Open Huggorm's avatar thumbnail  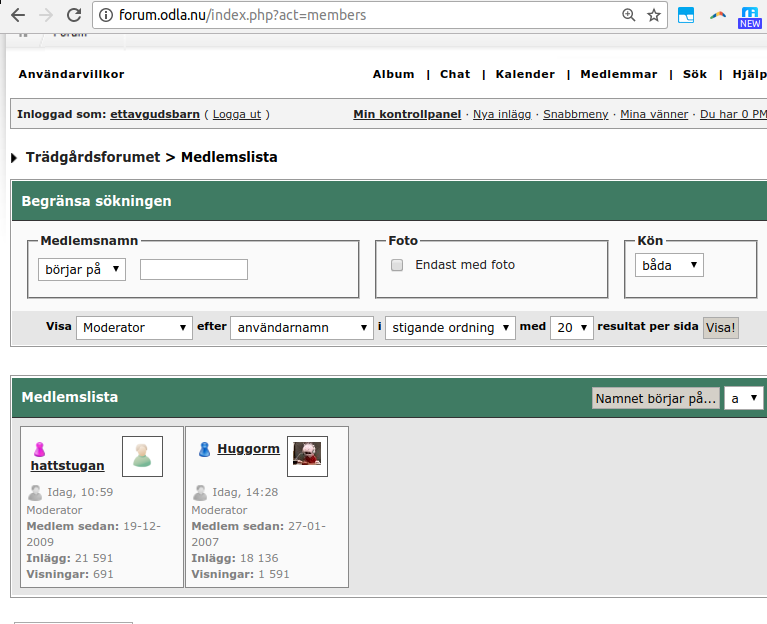(x=307, y=456)
